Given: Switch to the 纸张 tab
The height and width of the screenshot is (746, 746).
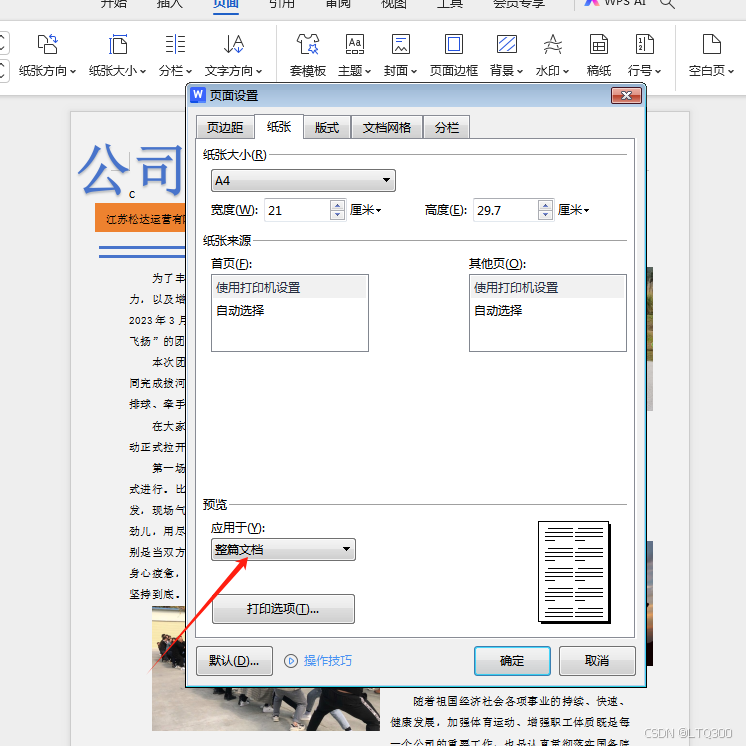Looking at the screenshot, I should 279,127.
